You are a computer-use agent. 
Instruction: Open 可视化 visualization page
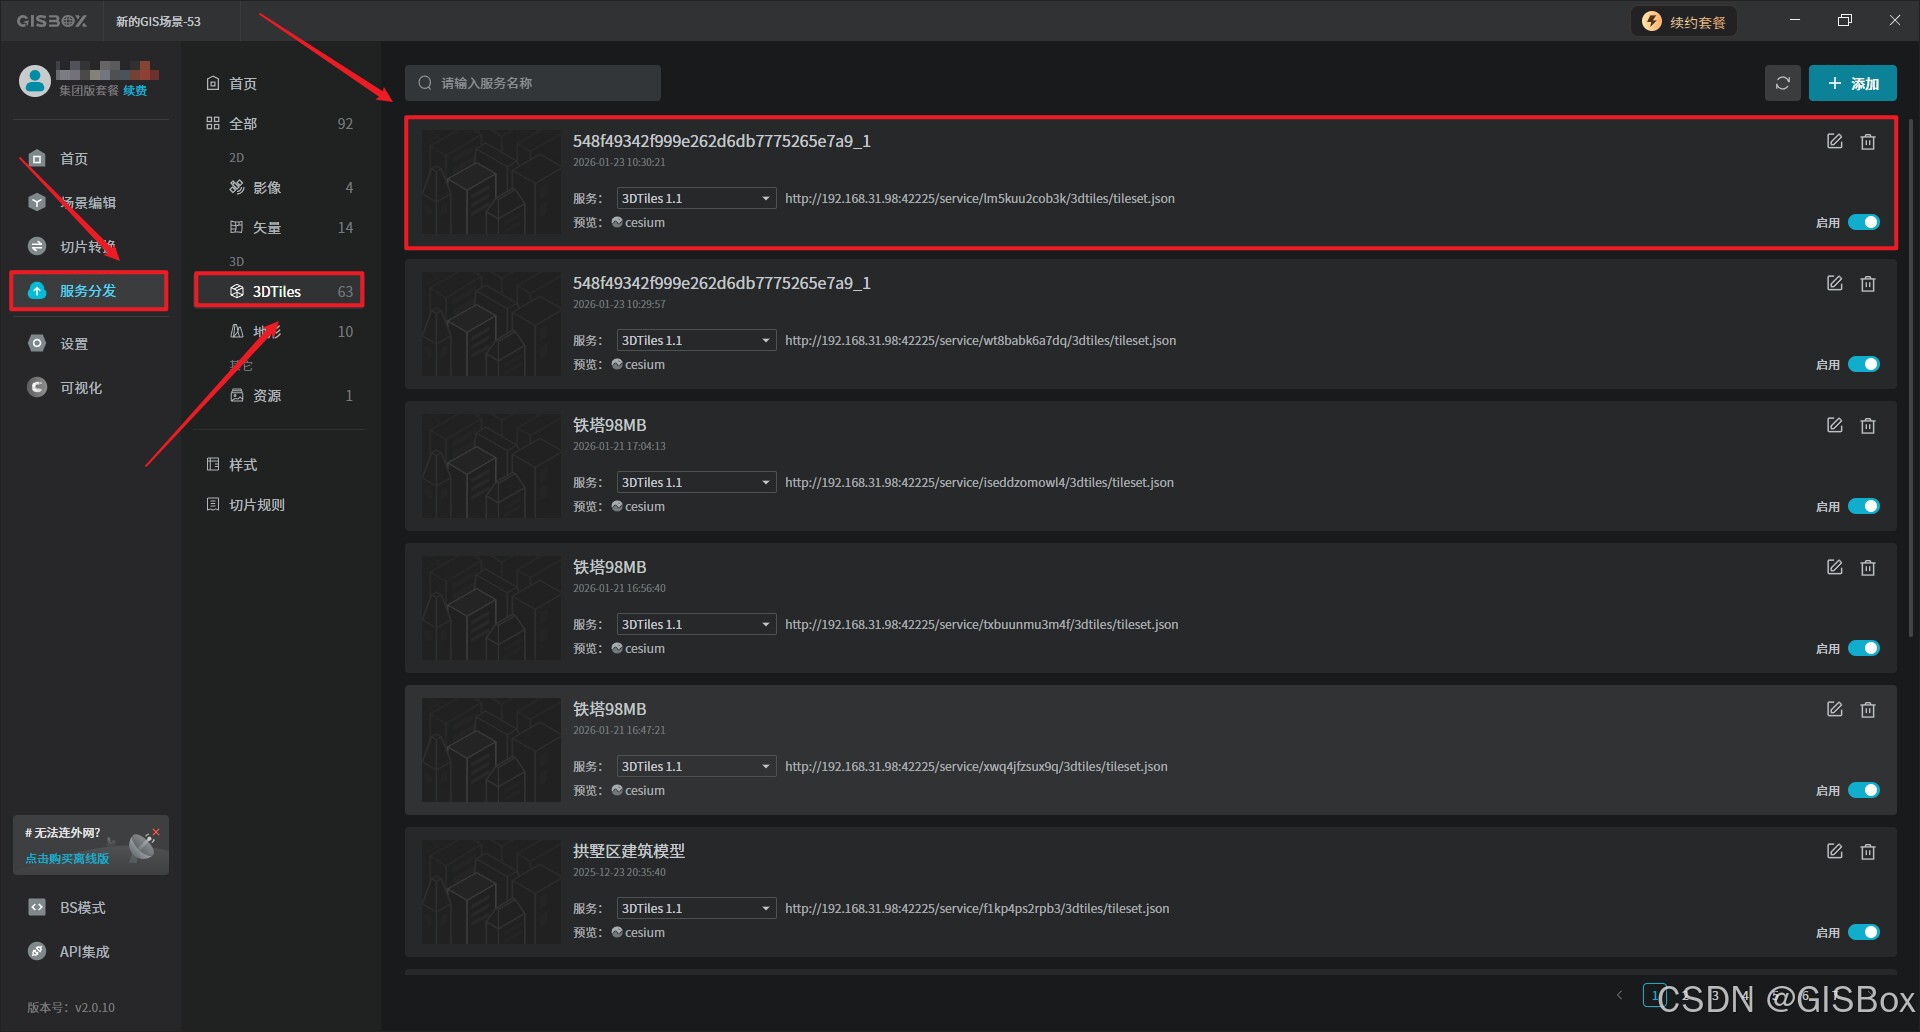[80, 387]
